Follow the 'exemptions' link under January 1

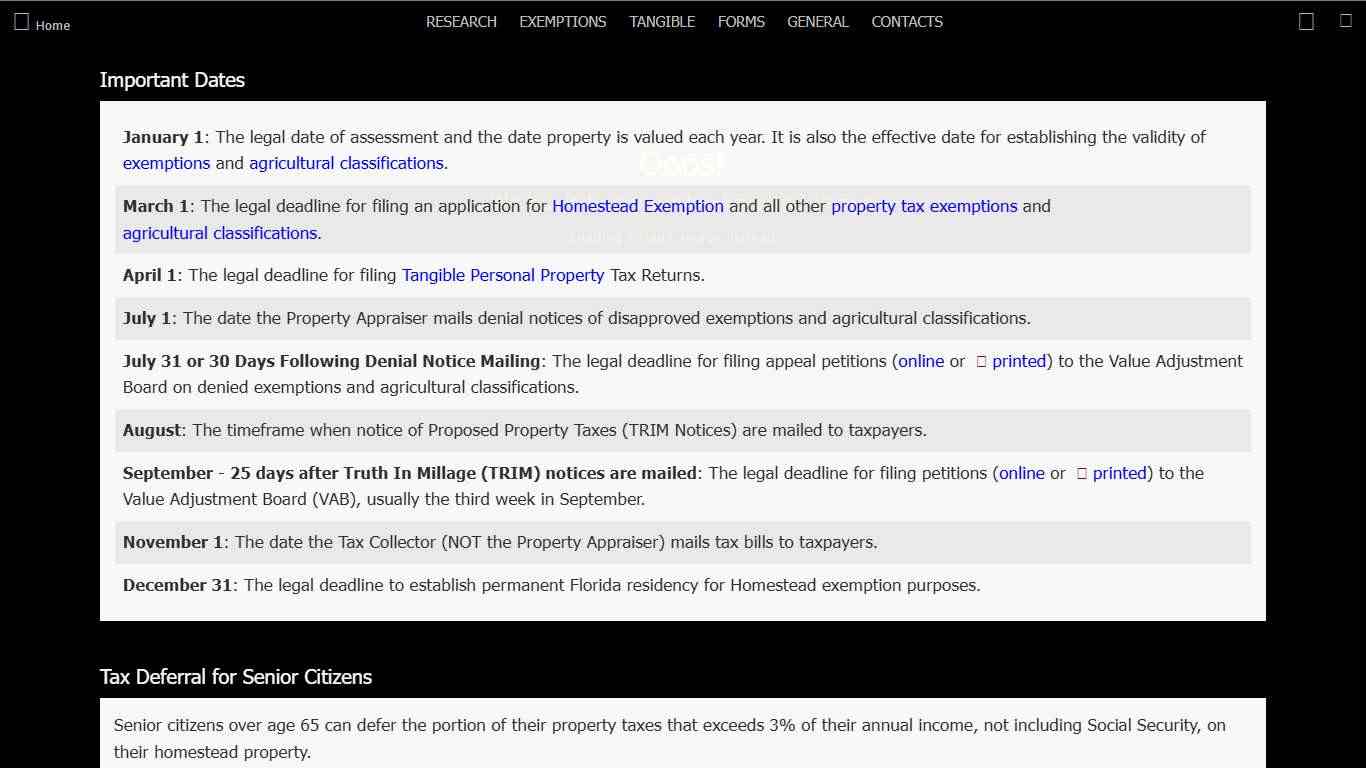[166, 163]
